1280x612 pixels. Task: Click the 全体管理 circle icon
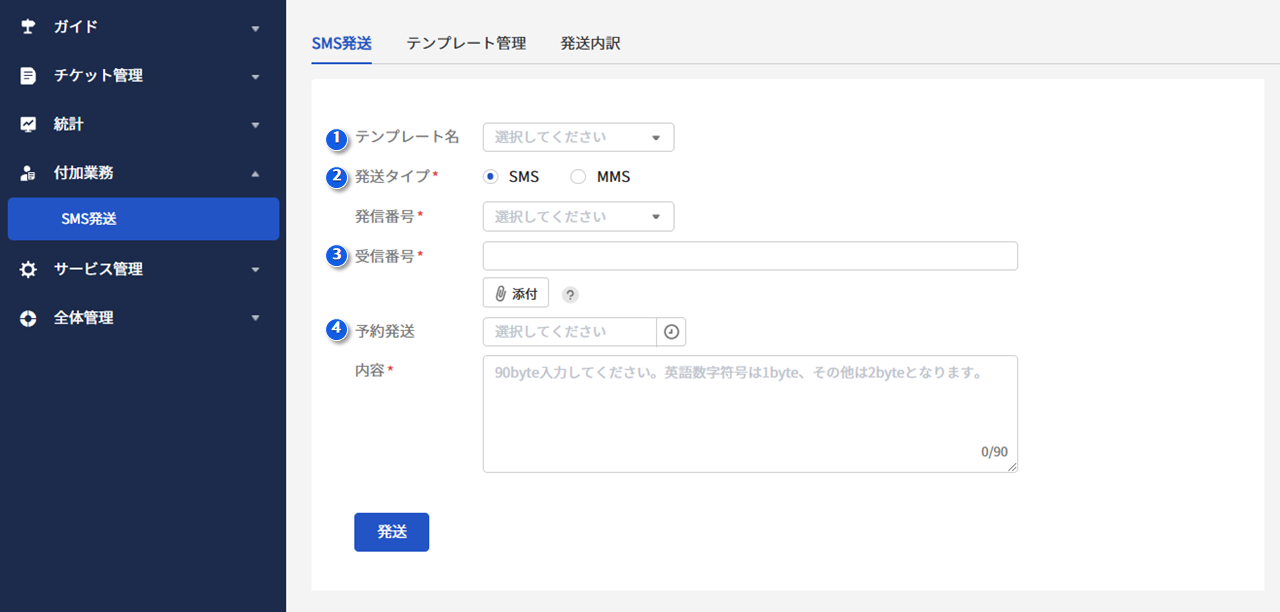point(28,318)
